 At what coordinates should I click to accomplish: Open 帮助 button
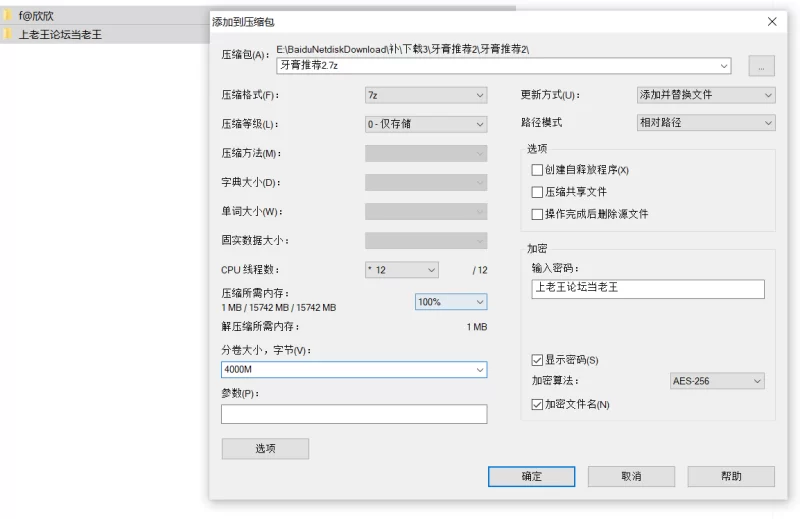[731, 476]
